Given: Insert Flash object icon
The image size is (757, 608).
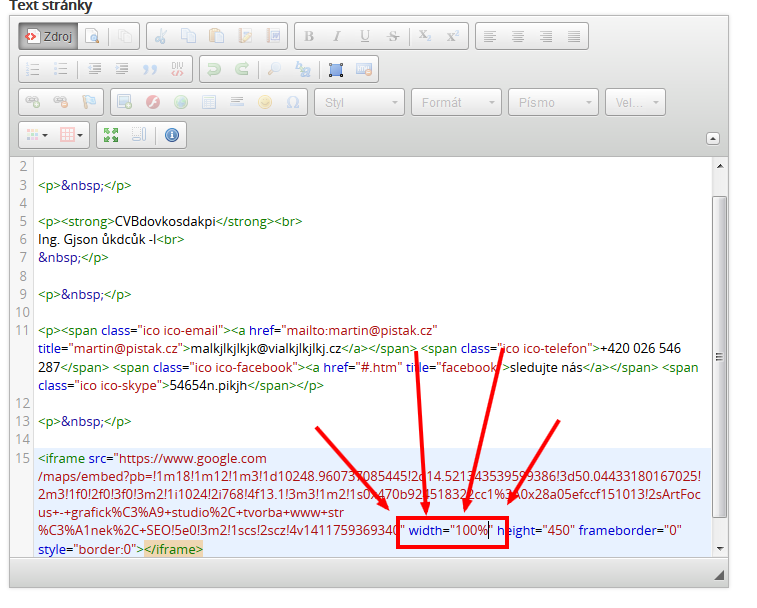Looking at the screenshot, I should 153,102.
